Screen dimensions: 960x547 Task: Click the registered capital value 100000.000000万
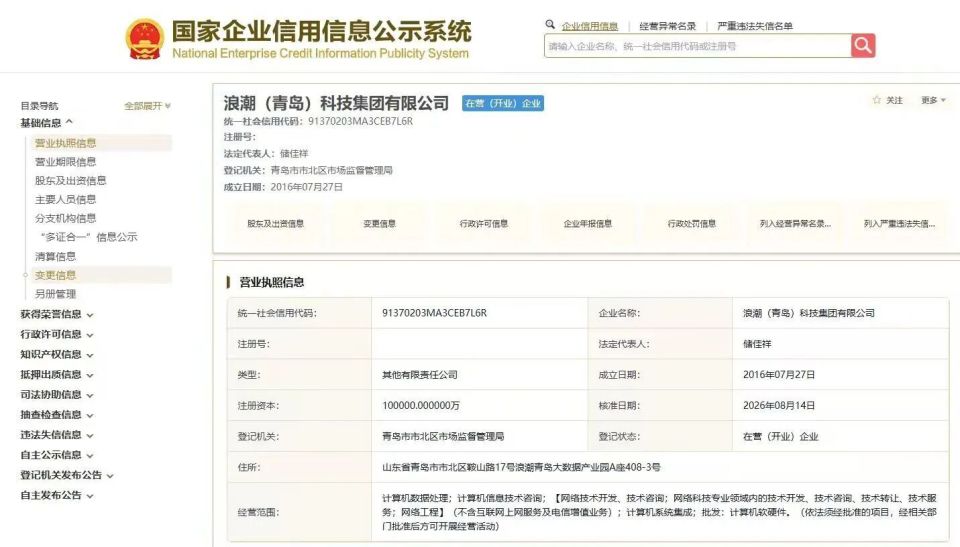pyautogui.click(x=421, y=406)
